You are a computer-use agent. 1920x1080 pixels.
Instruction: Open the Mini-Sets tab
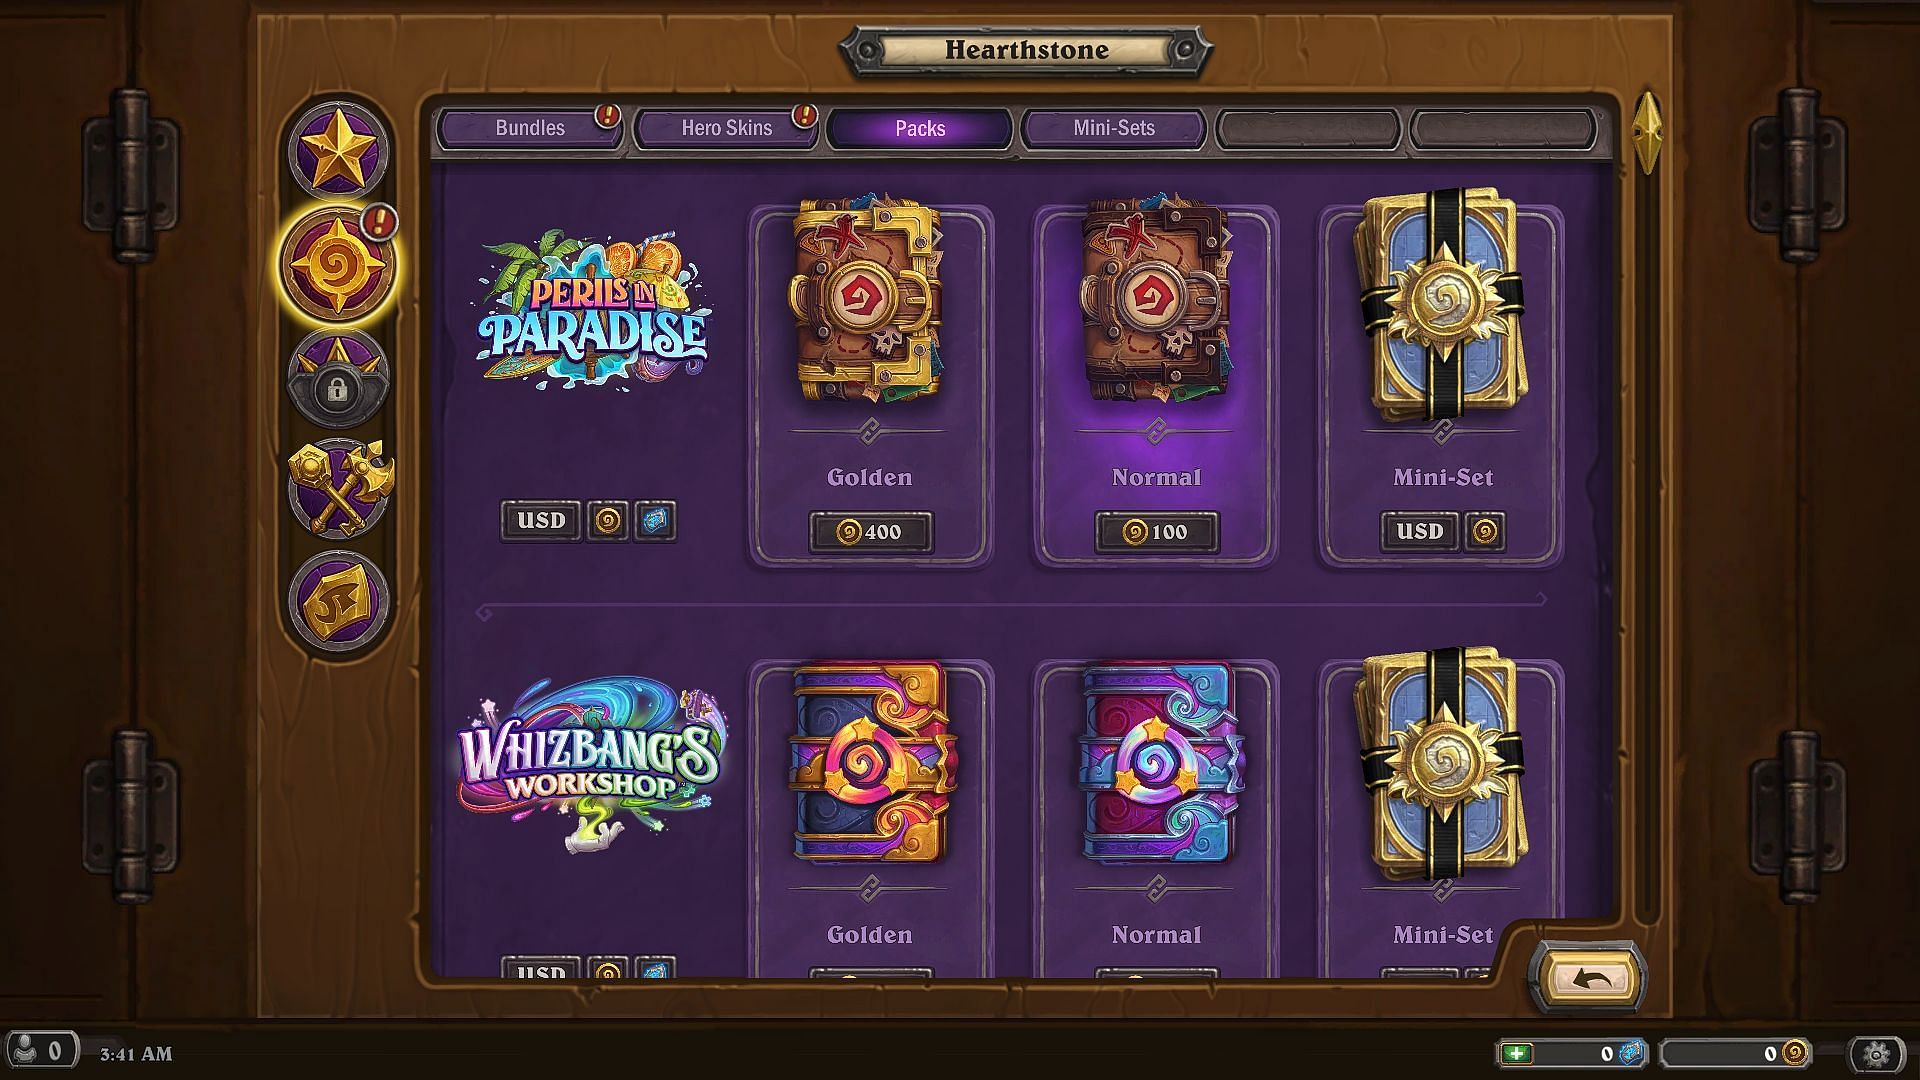pyautogui.click(x=1114, y=128)
